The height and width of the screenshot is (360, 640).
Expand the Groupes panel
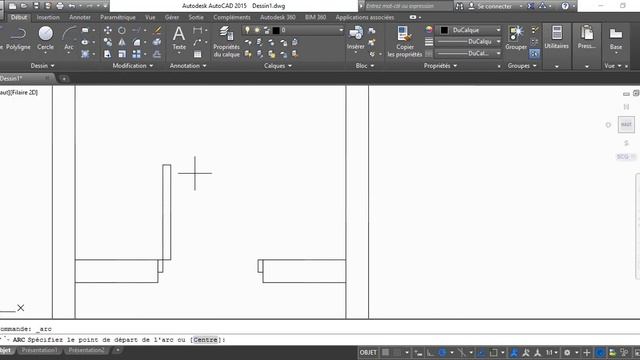(522, 65)
